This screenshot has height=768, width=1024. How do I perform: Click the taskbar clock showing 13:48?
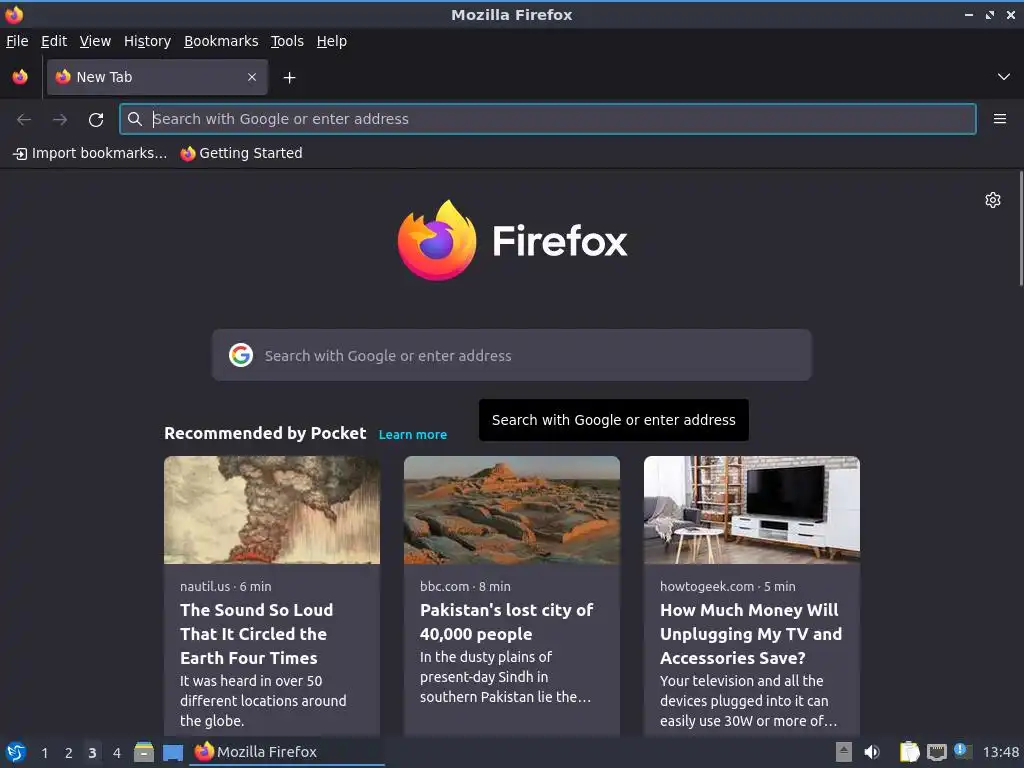tap(1000, 752)
